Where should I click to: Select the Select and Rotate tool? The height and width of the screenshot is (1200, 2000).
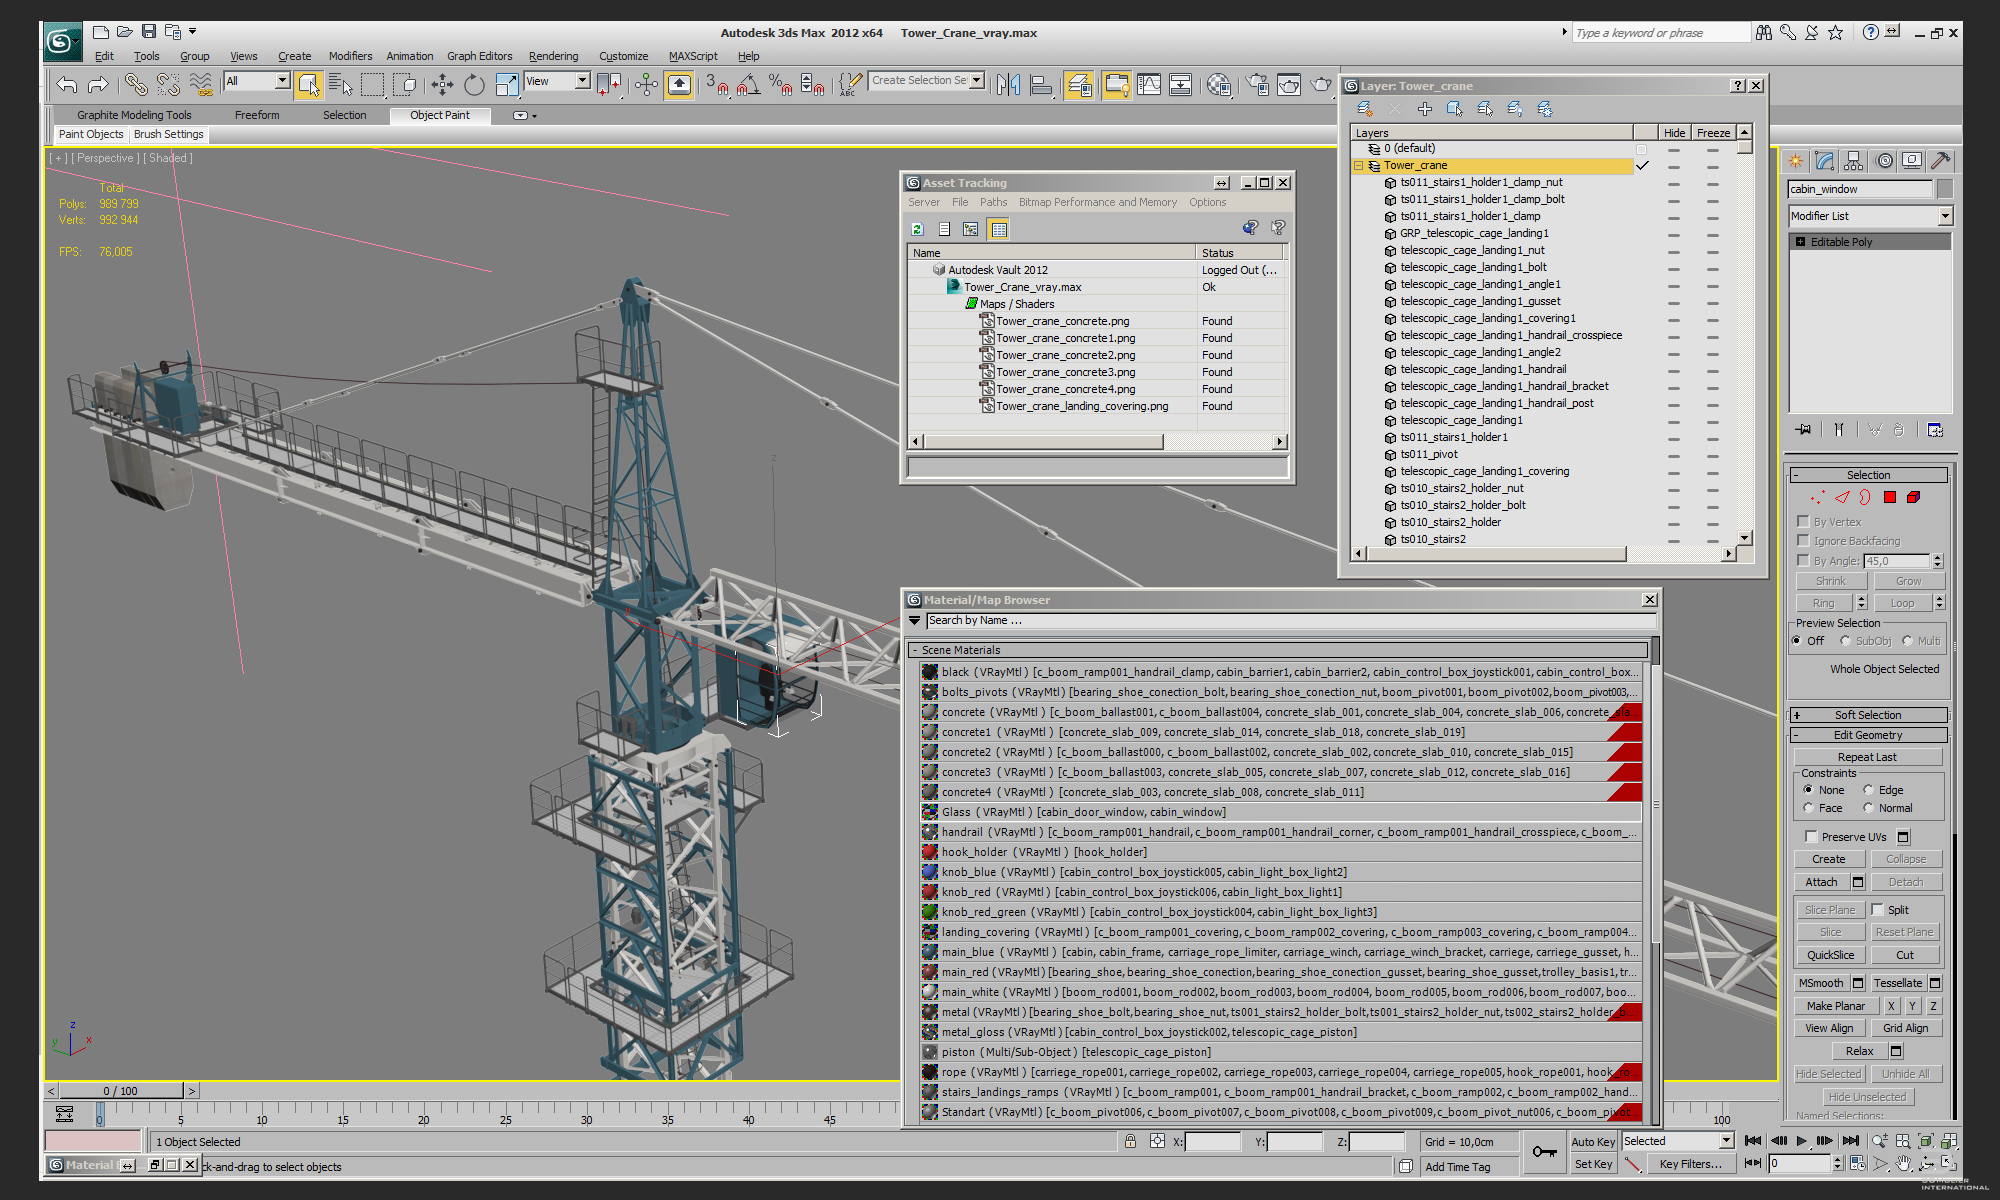pyautogui.click(x=474, y=85)
